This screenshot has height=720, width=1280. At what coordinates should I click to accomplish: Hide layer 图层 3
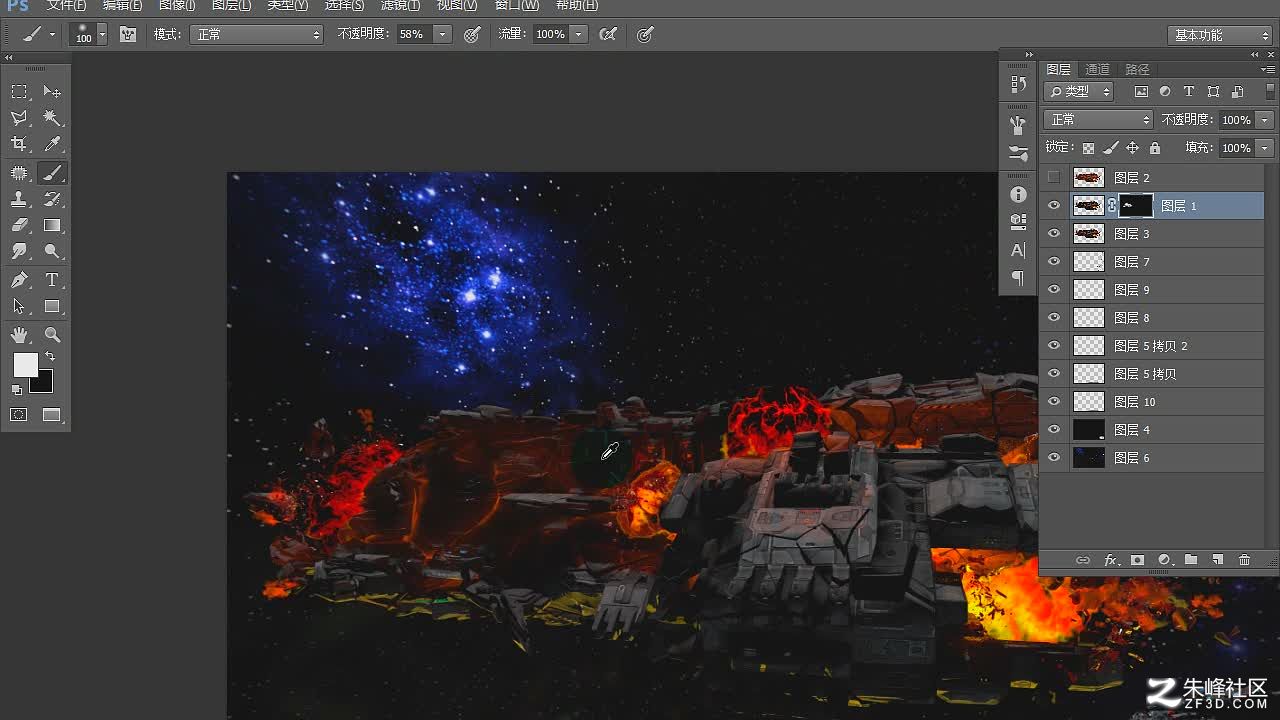click(x=1053, y=233)
